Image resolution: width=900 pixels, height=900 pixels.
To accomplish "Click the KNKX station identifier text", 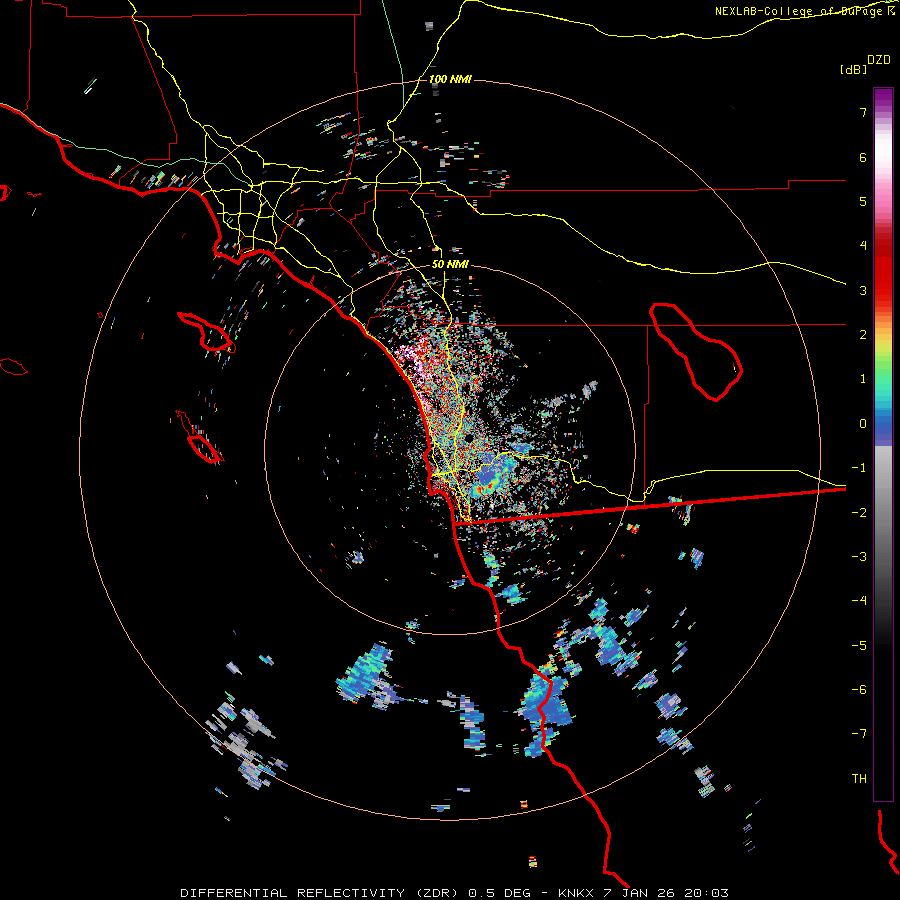I will pyautogui.click(x=578, y=893).
